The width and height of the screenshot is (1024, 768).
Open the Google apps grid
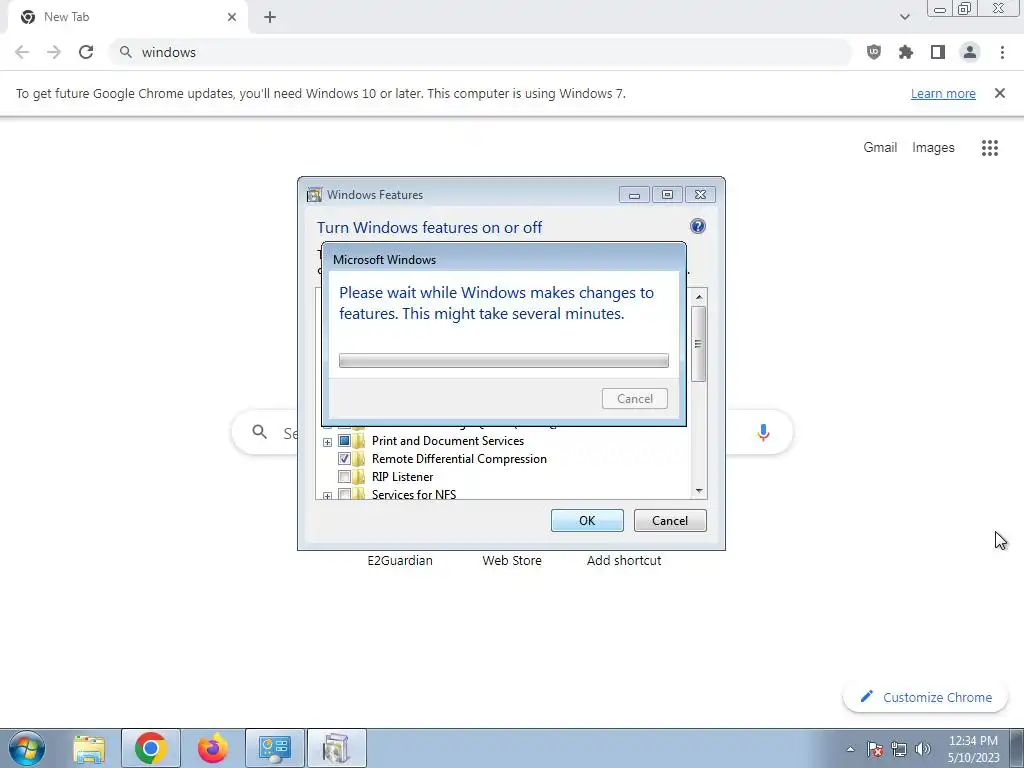point(990,148)
